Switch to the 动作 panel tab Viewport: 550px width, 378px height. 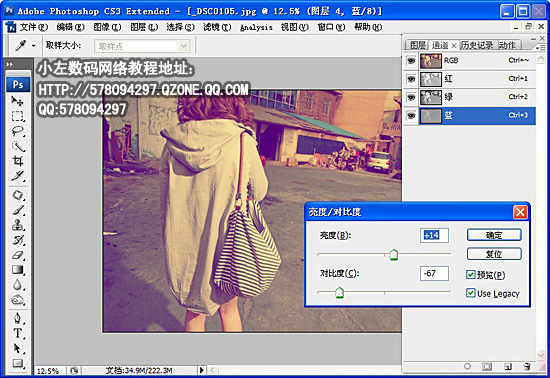click(507, 45)
